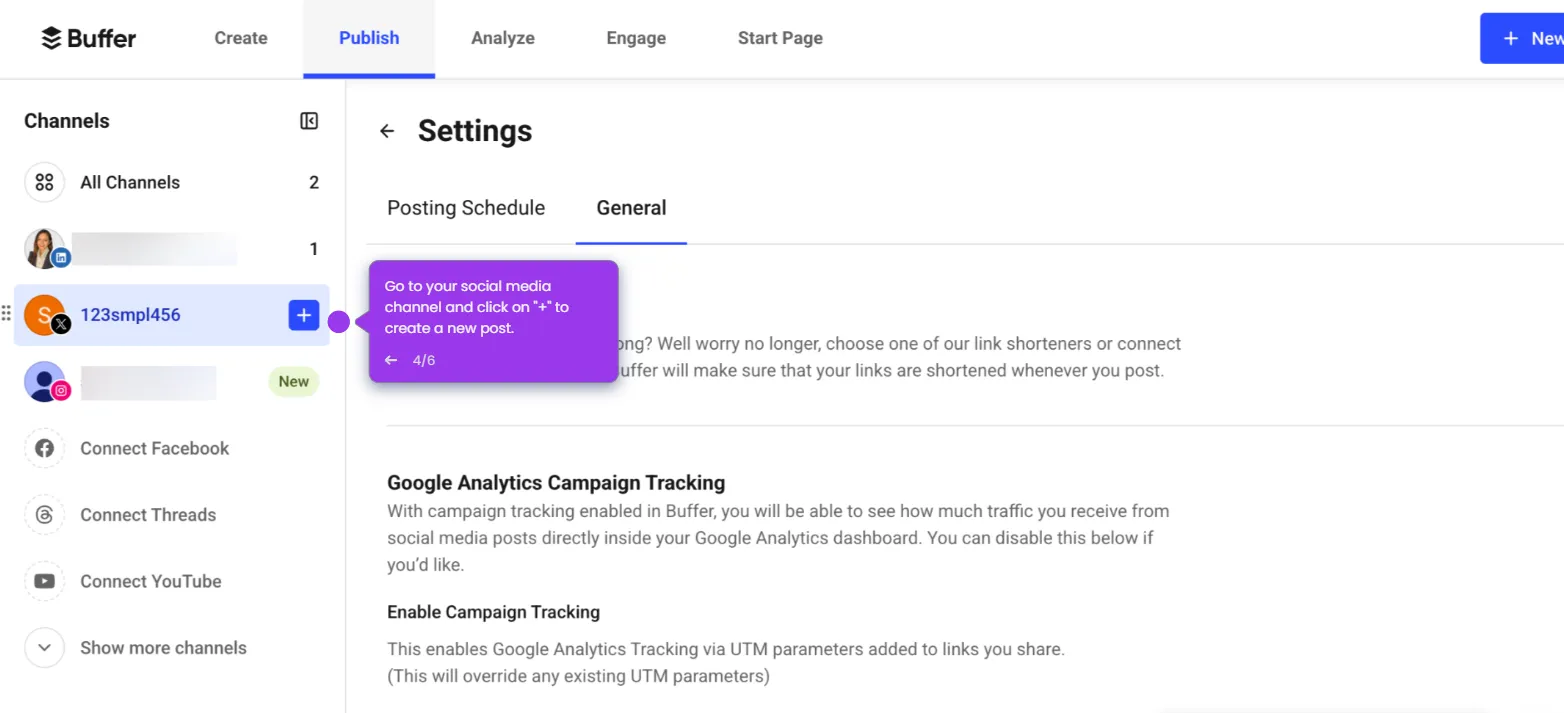This screenshot has height=713, width=1564.
Task: Click the X badge on 123smpl456 avatar
Action: tap(61, 323)
